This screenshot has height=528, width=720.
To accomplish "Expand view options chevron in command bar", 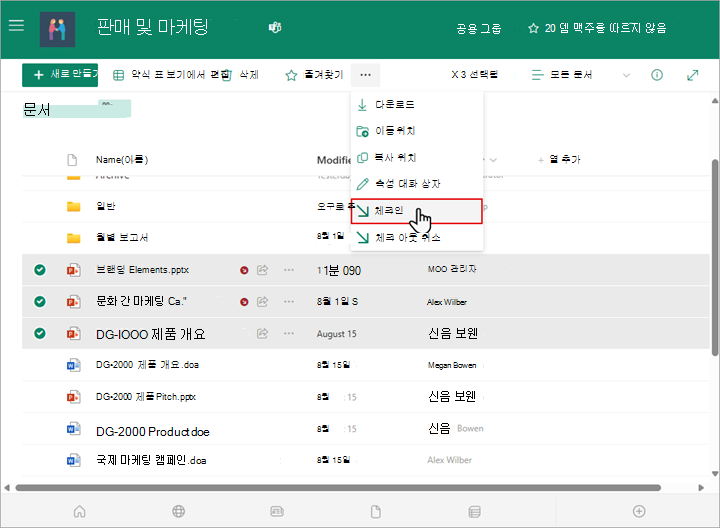I will [x=626, y=75].
